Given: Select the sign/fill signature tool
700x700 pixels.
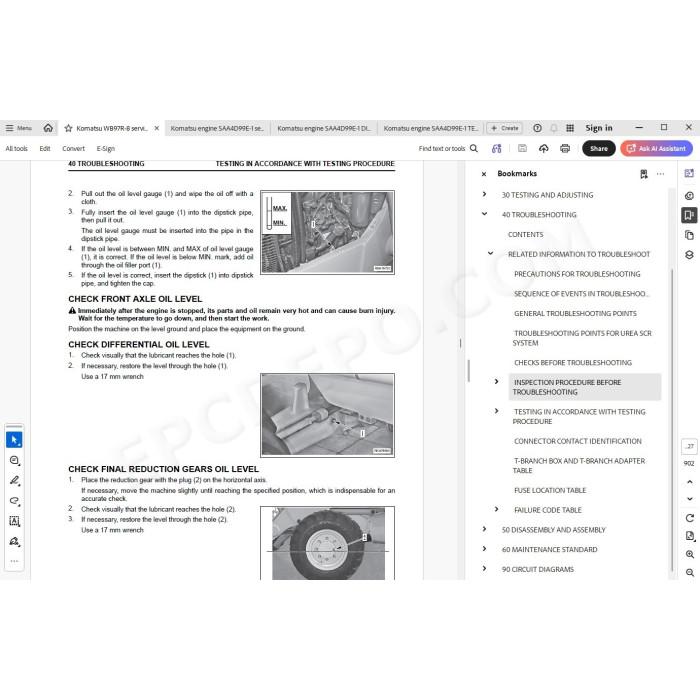Looking at the screenshot, I should [x=14, y=542].
